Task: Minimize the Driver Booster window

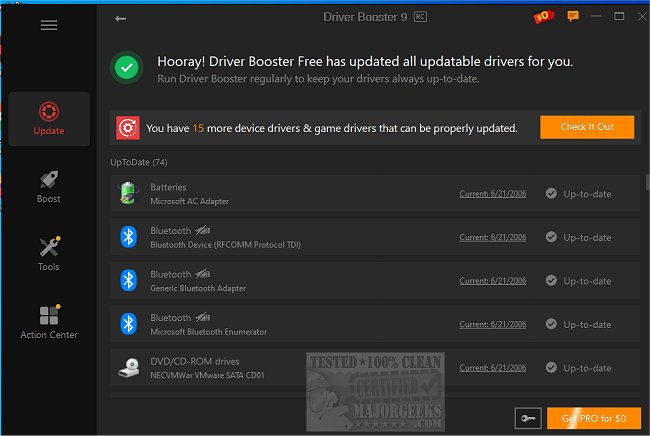Action: 596,17
